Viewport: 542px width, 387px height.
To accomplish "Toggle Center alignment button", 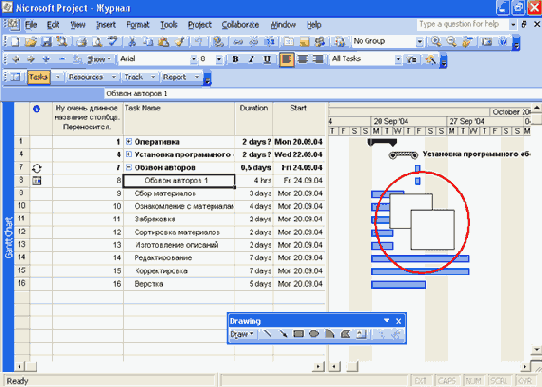I will tap(303, 59).
